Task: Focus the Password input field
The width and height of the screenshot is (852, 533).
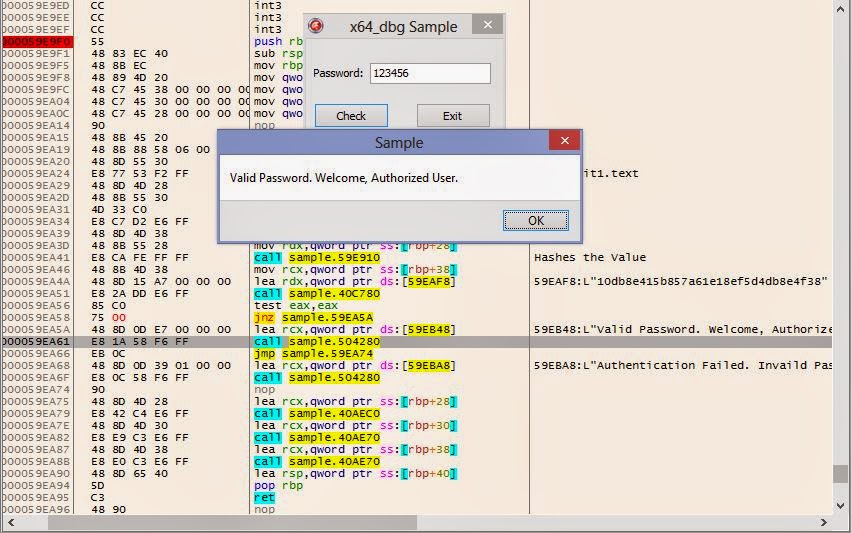Action: [430, 73]
